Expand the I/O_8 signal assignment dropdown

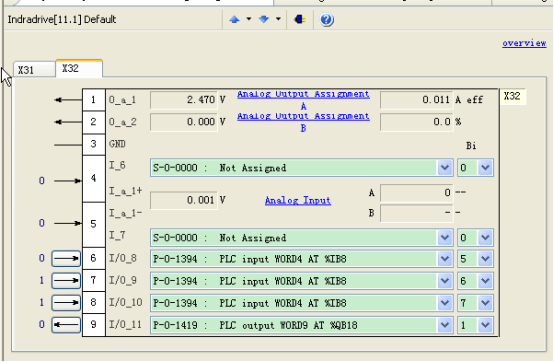click(x=445, y=259)
